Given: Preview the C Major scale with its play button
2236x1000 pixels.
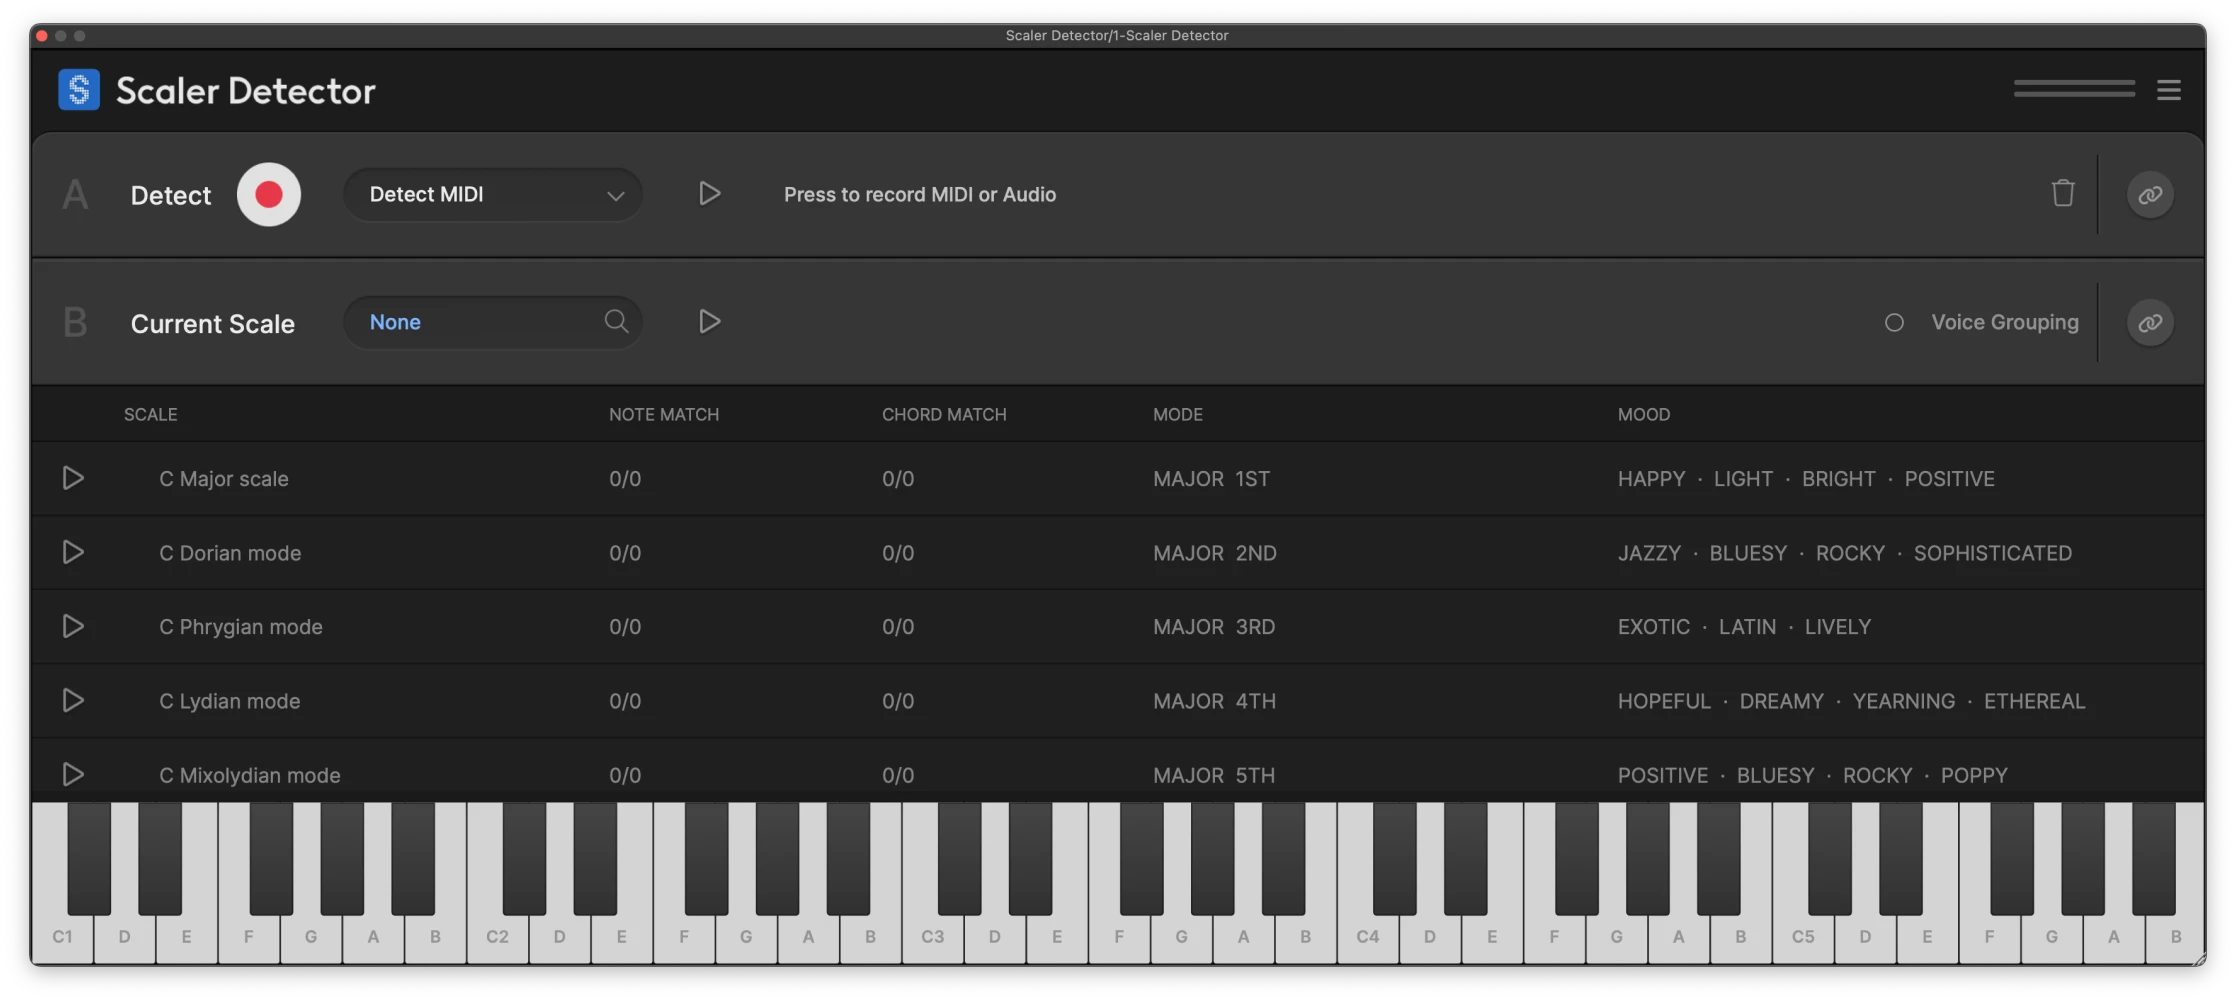Looking at the screenshot, I should point(73,478).
